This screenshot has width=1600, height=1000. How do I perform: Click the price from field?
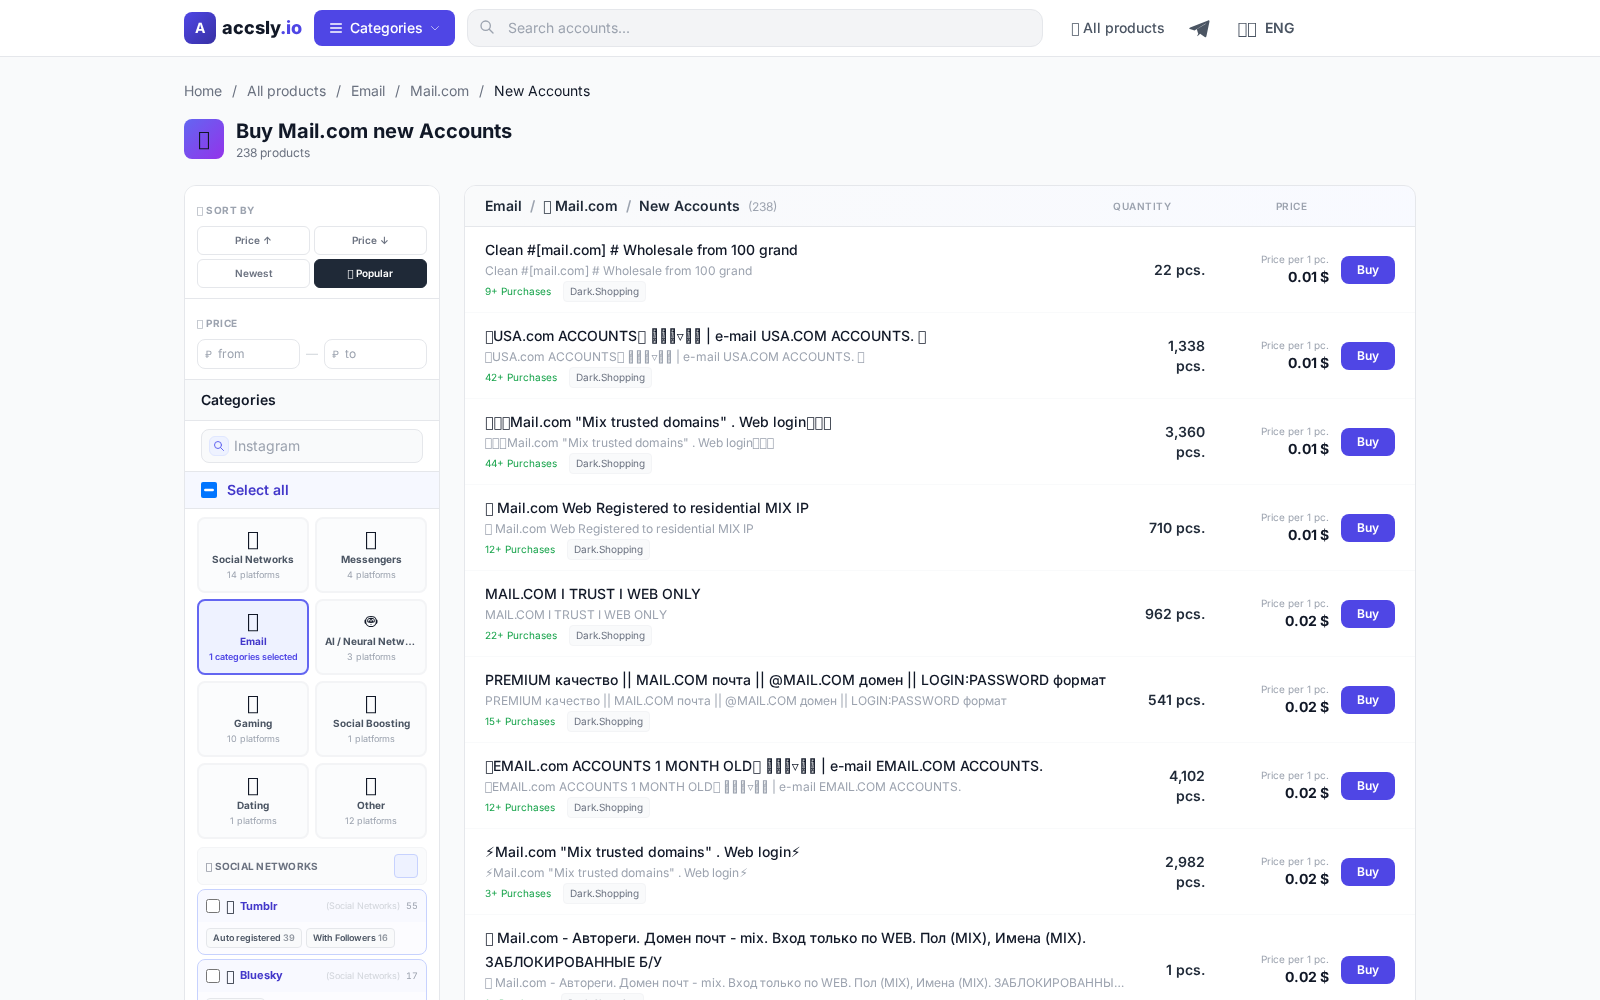[x=248, y=354]
